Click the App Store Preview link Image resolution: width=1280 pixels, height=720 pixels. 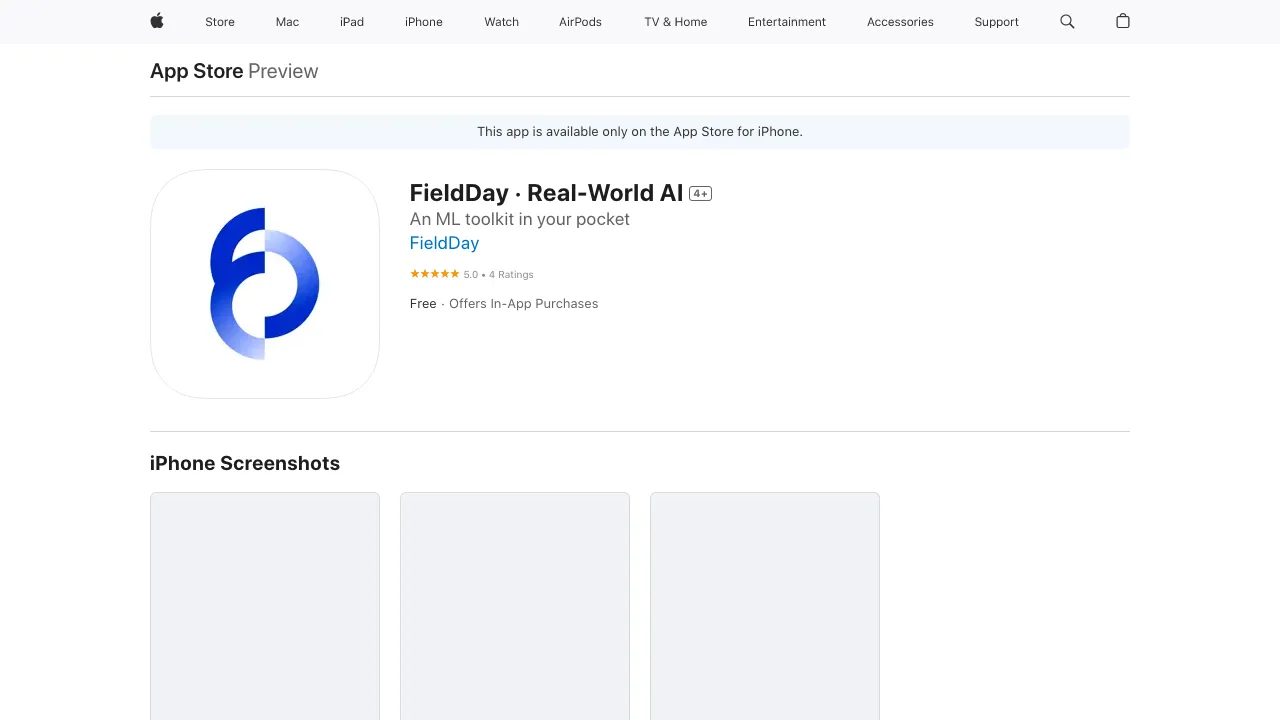coord(234,71)
